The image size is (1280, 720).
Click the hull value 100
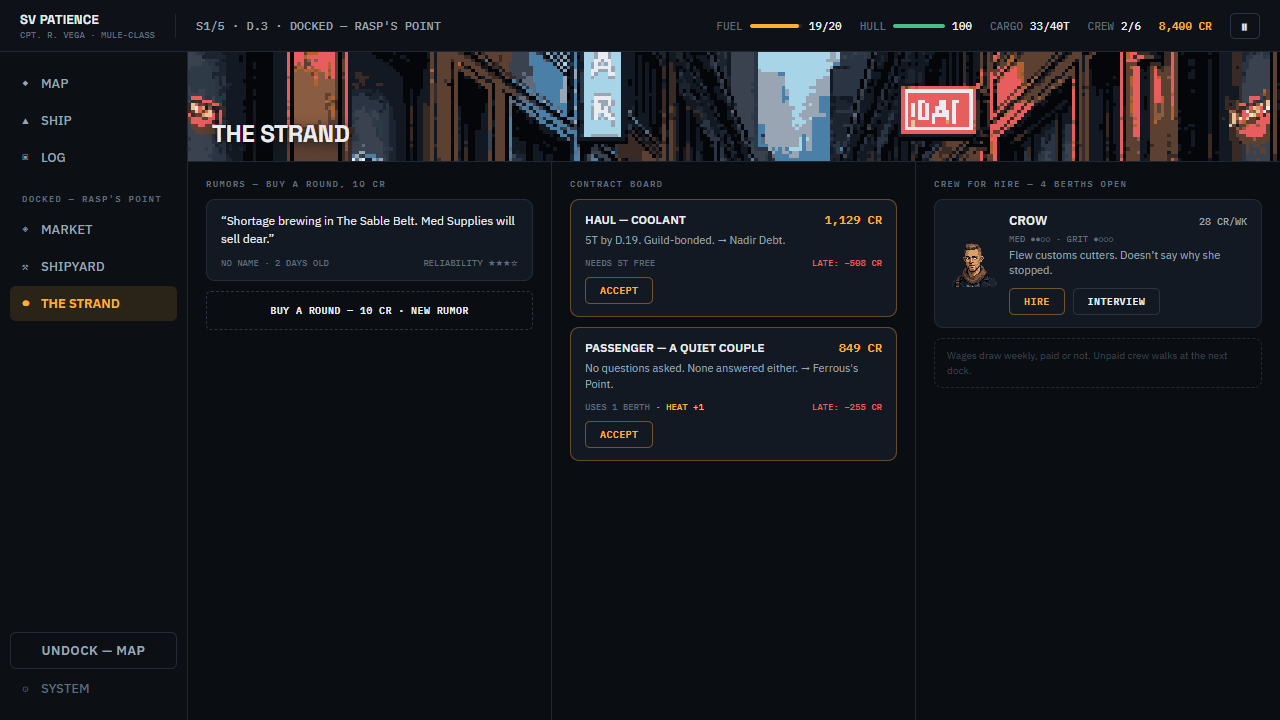[962, 26]
